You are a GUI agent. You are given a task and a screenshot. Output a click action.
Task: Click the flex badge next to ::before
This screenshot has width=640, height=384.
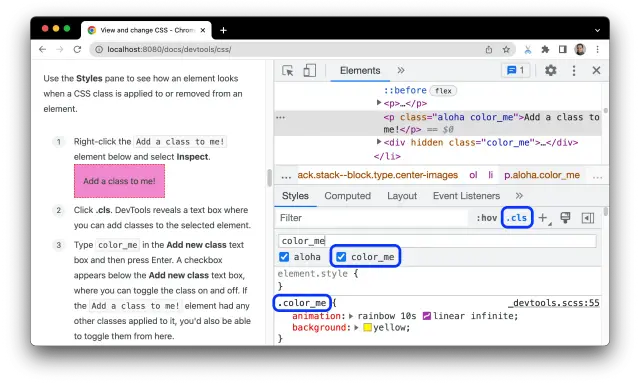pos(443,91)
